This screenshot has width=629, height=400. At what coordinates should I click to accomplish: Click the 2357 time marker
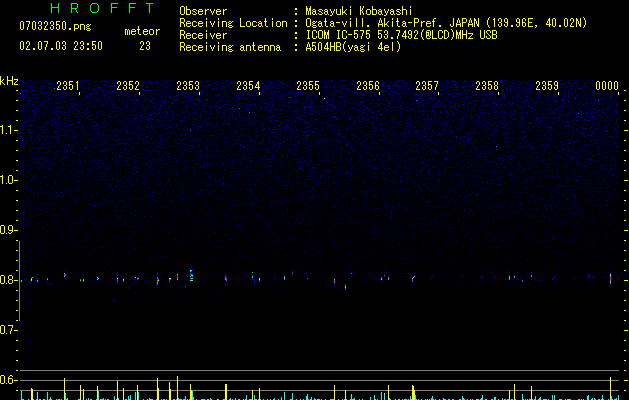pos(427,86)
